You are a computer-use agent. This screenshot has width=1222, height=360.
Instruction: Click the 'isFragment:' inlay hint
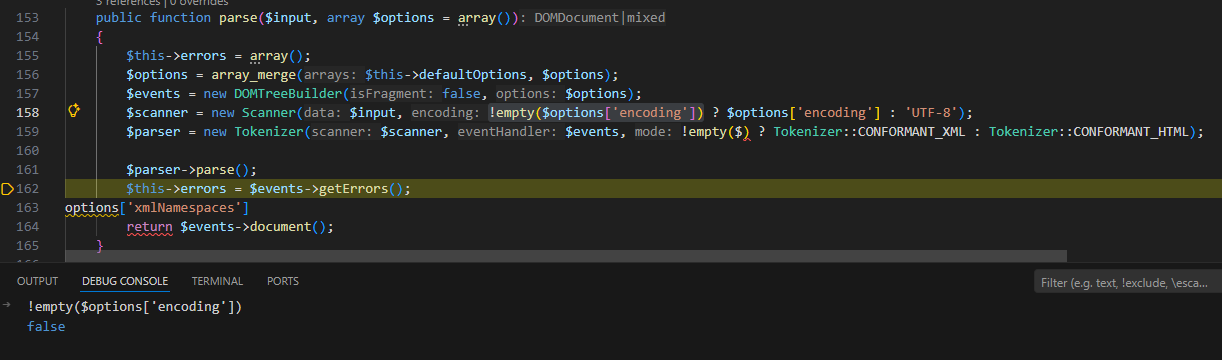point(392,93)
